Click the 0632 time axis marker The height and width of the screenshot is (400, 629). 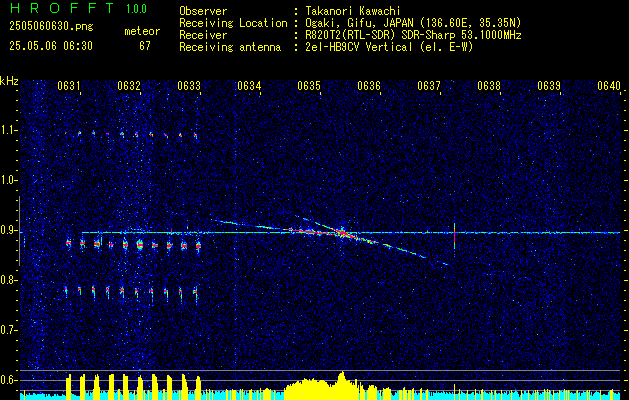[129, 85]
